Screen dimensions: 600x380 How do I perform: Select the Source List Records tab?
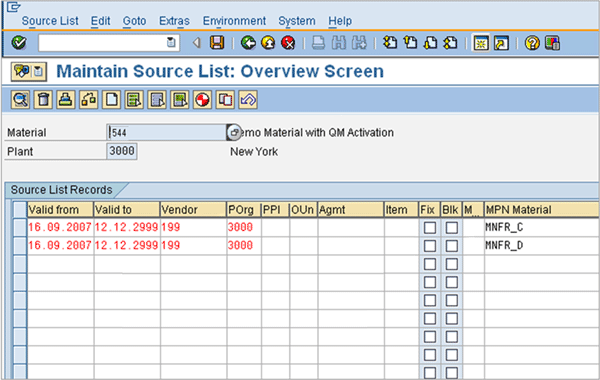pyautogui.click(x=62, y=190)
